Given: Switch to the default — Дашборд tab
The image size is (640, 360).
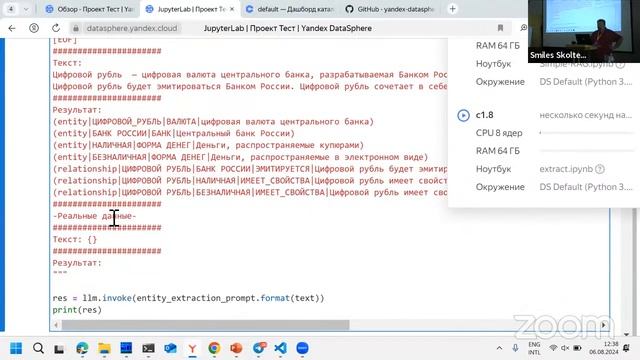Looking at the screenshot, I should (x=290, y=9).
